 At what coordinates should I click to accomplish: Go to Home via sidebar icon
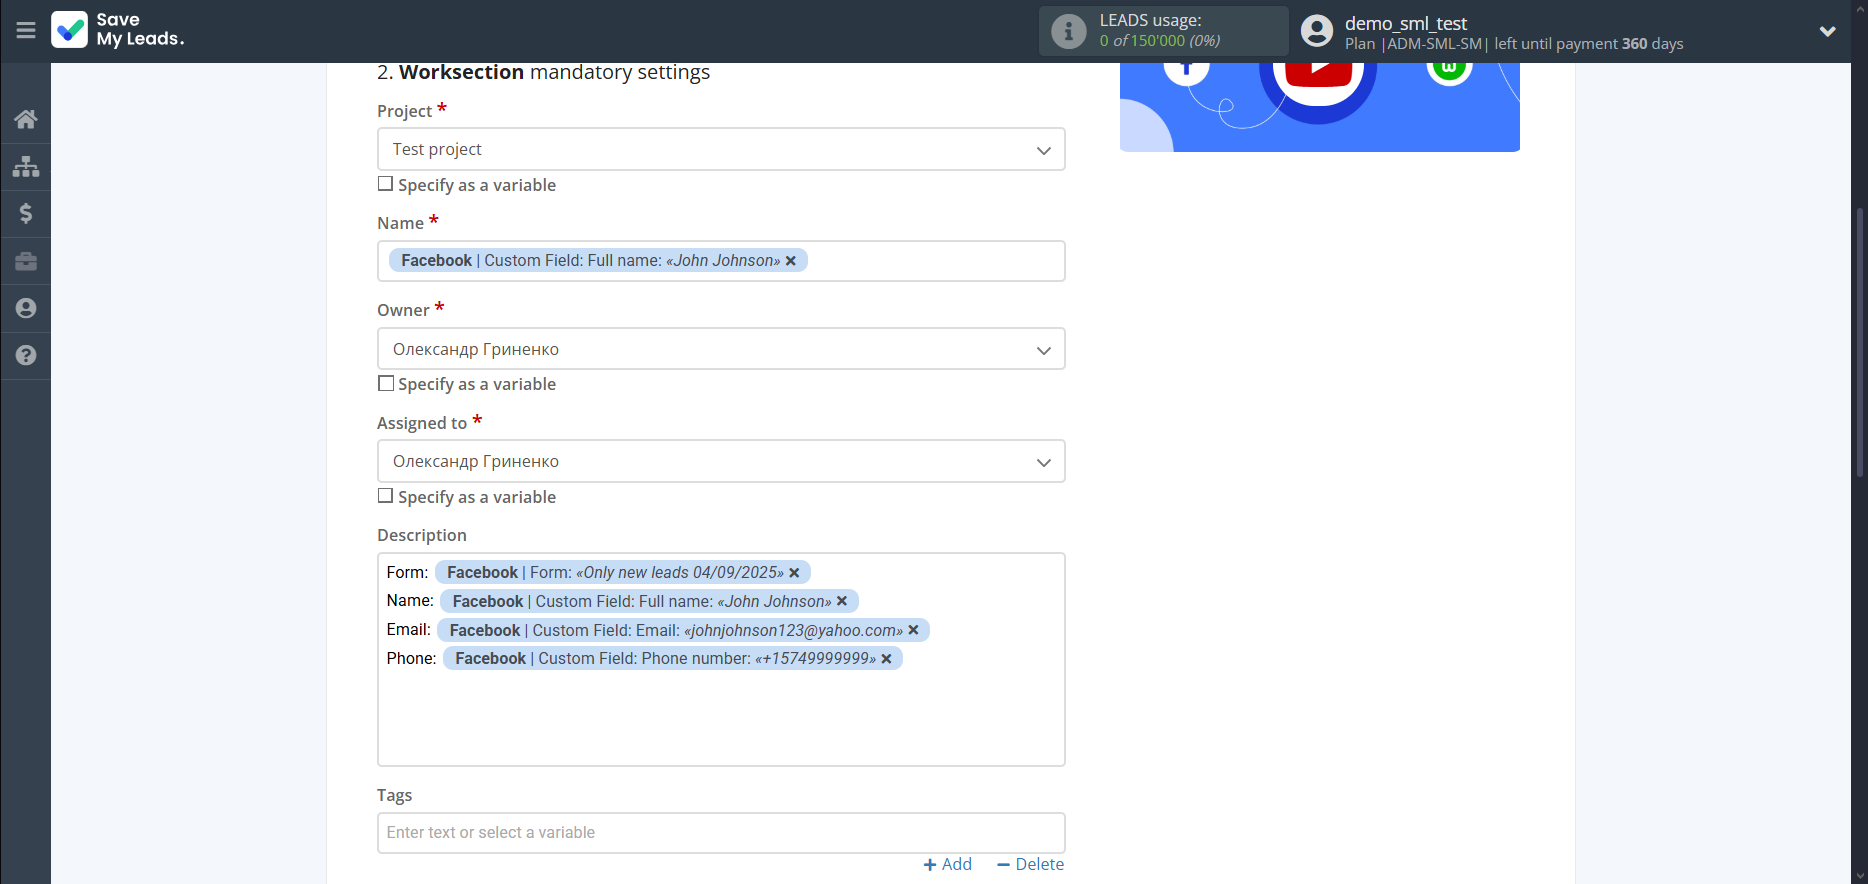coord(26,119)
